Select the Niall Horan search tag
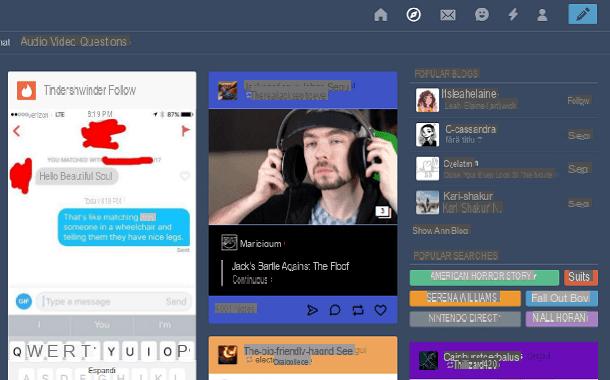The image size is (610, 380). [562, 319]
